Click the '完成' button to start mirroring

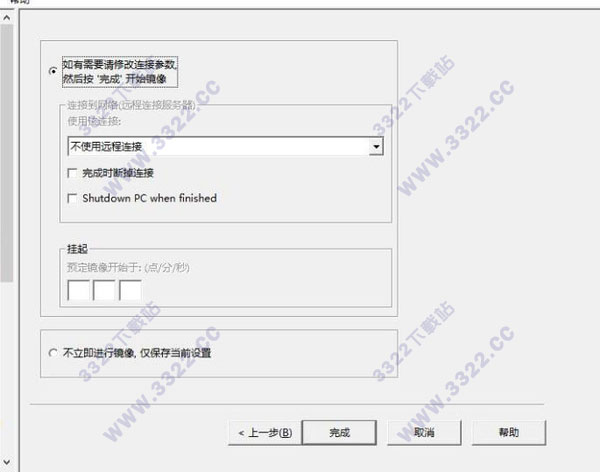click(x=339, y=433)
